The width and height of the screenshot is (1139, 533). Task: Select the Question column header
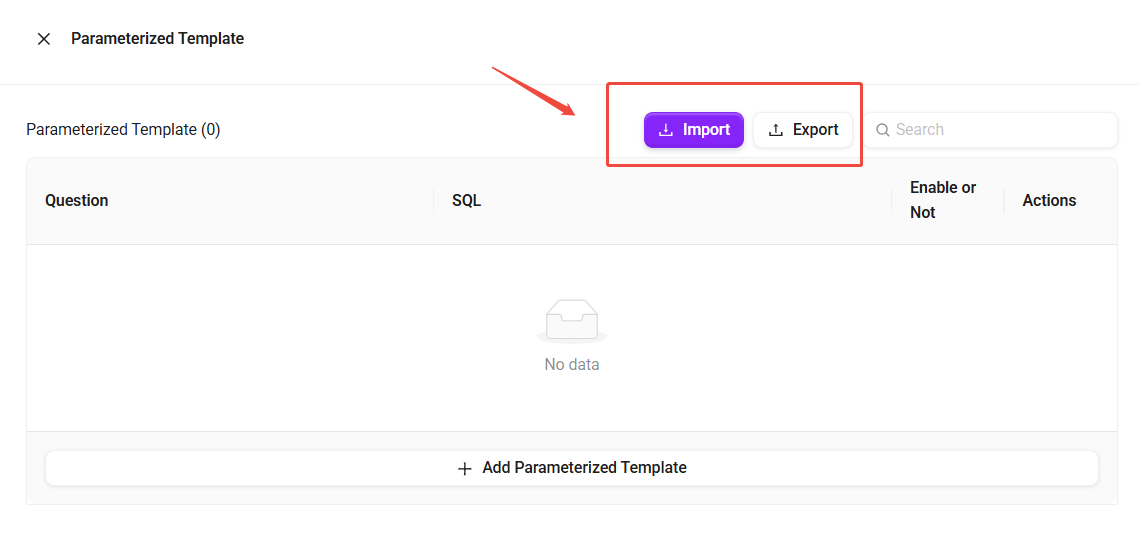tap(77, 201)
